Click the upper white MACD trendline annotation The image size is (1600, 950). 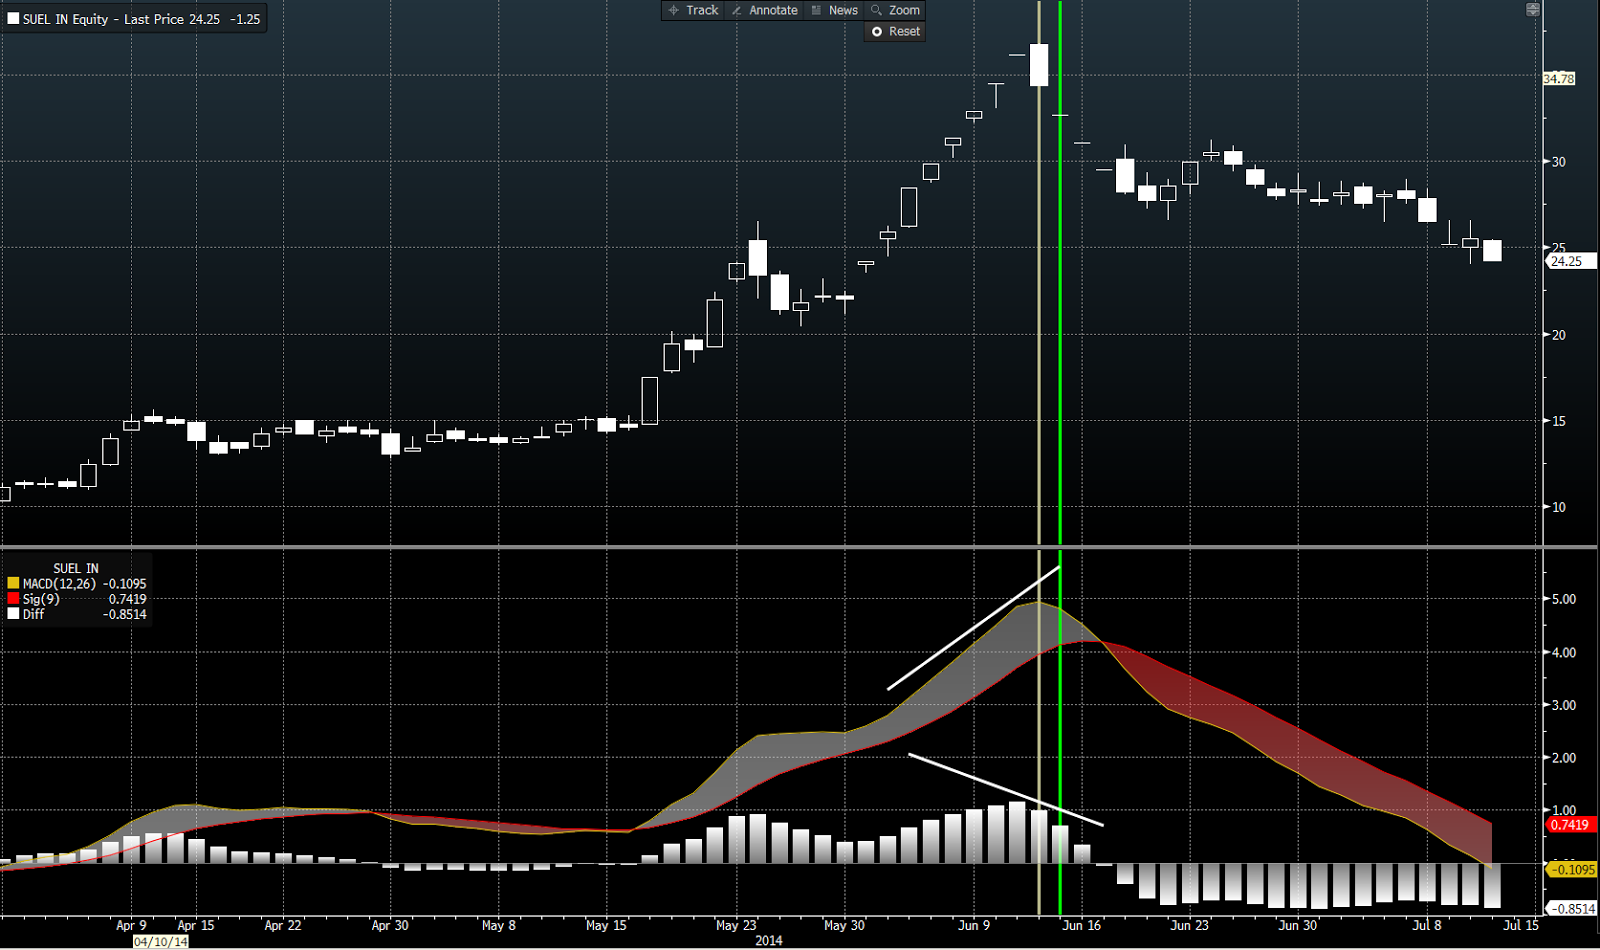973,628
